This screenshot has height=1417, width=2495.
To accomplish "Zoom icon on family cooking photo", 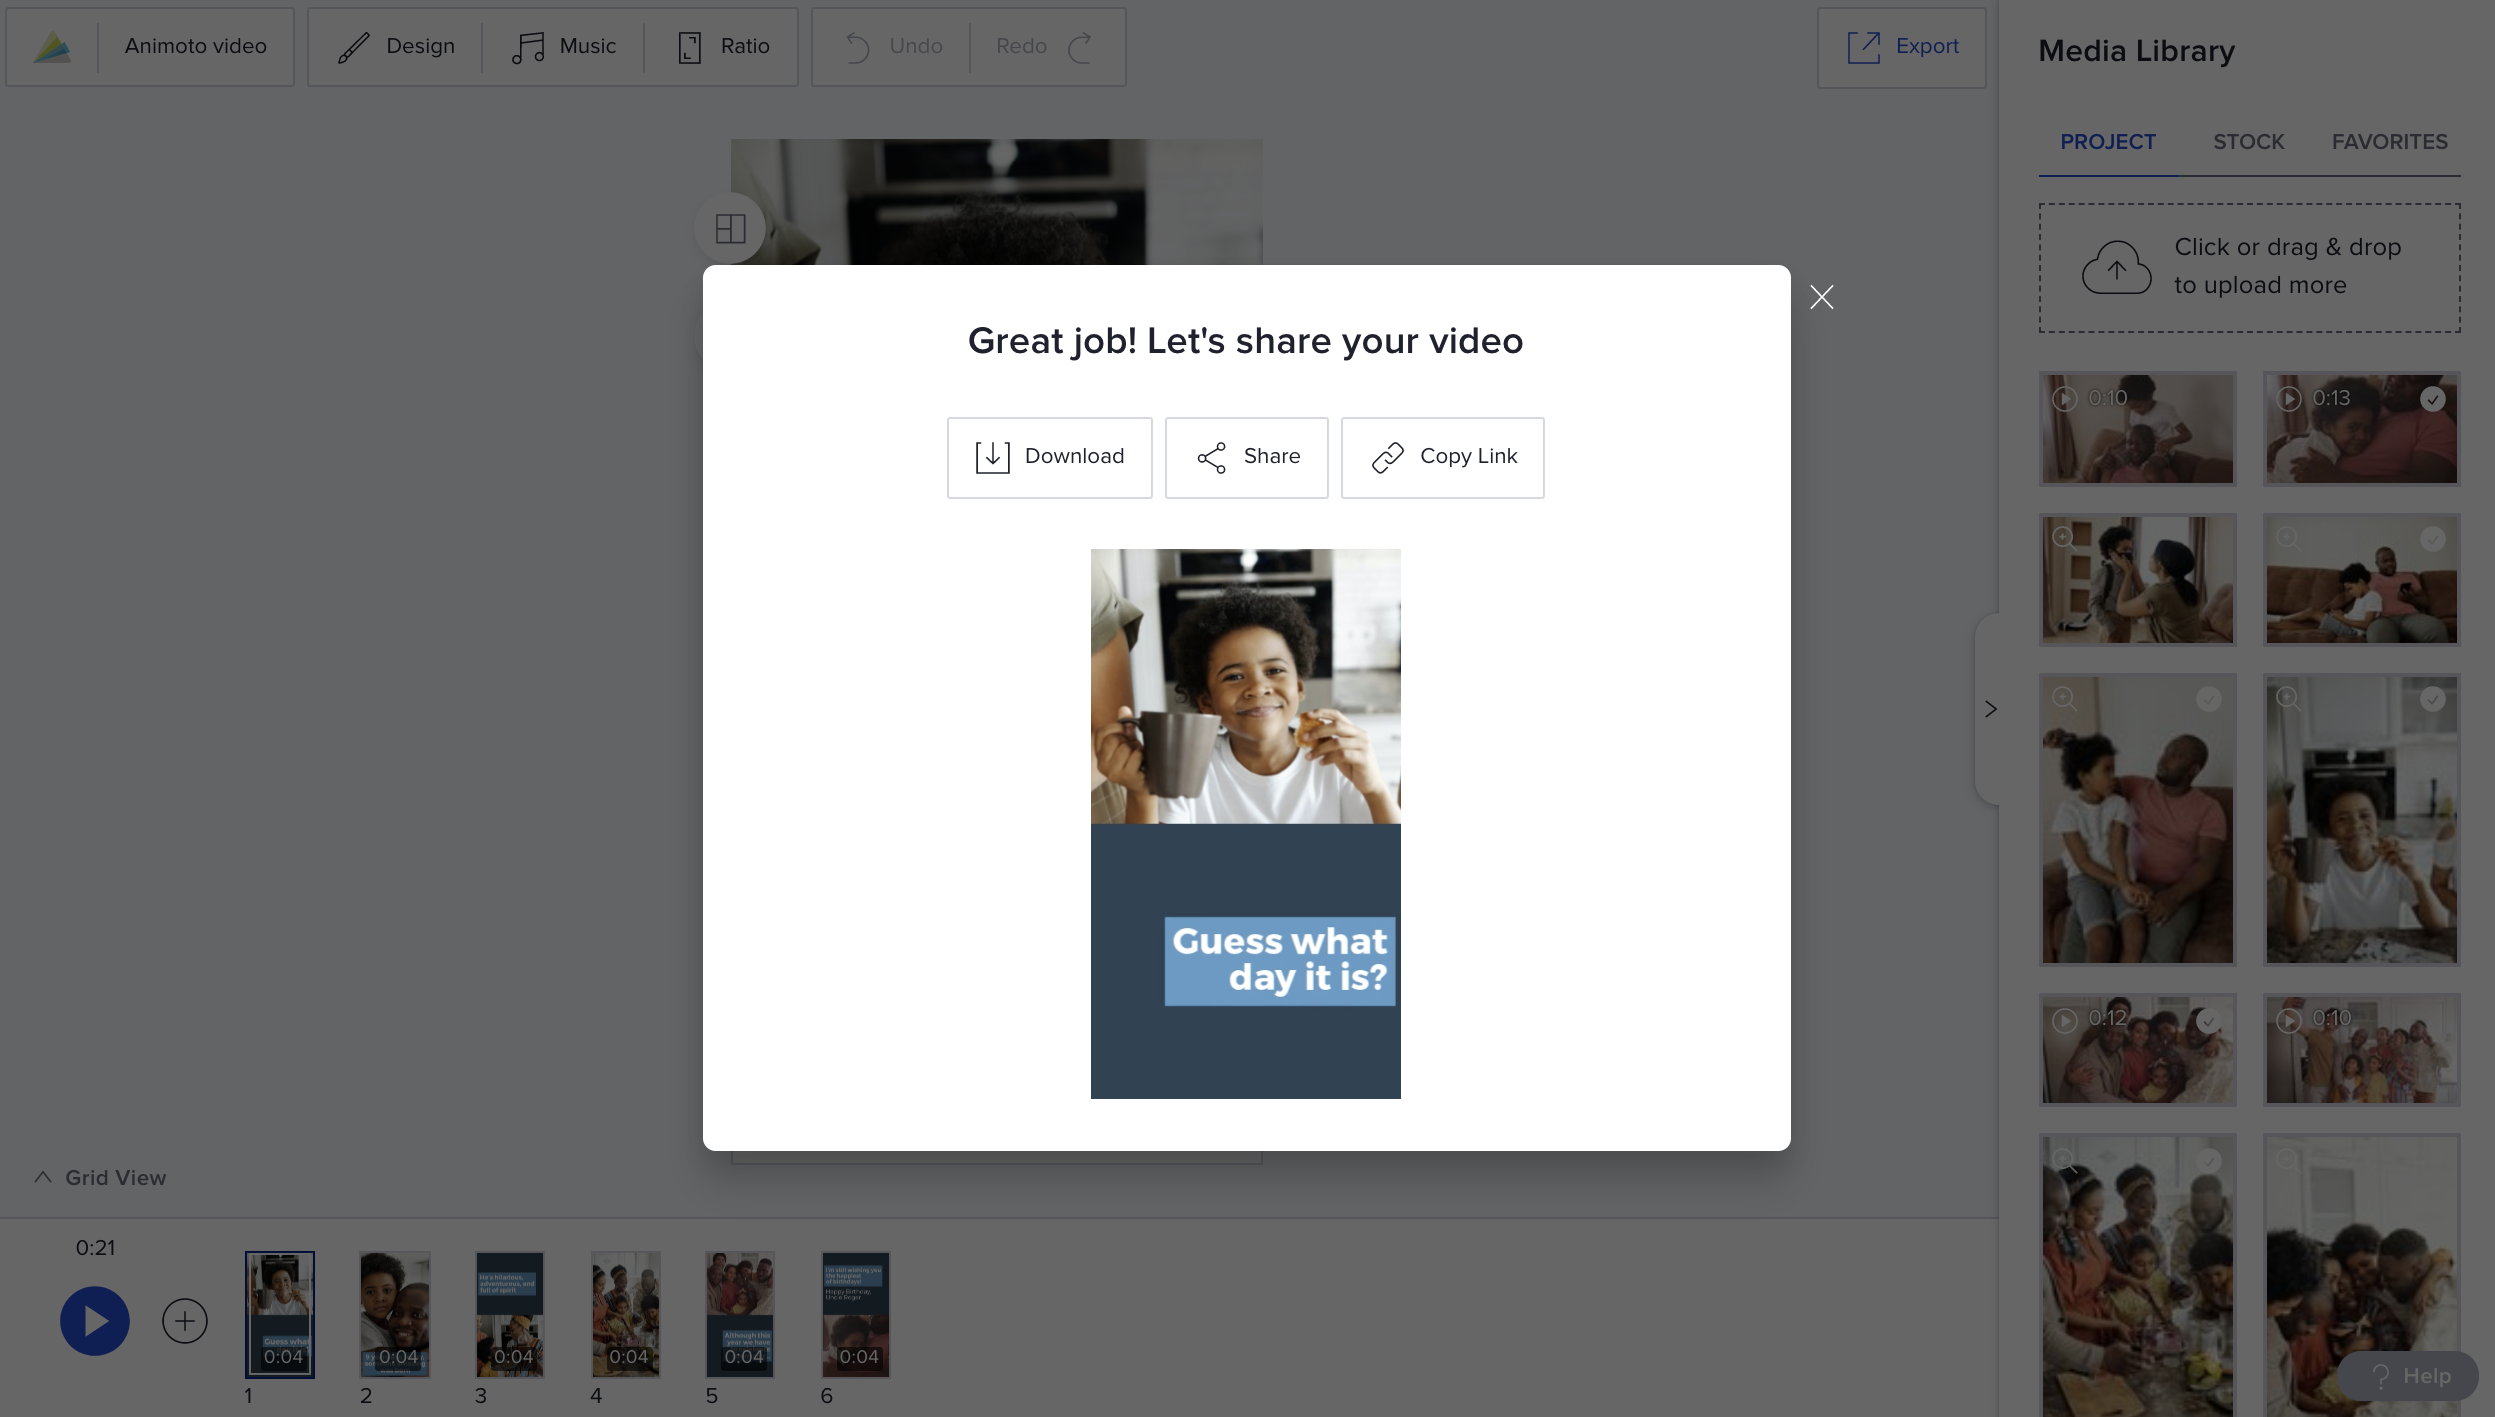I will pyautogui.click(x=2064, y=1160).
